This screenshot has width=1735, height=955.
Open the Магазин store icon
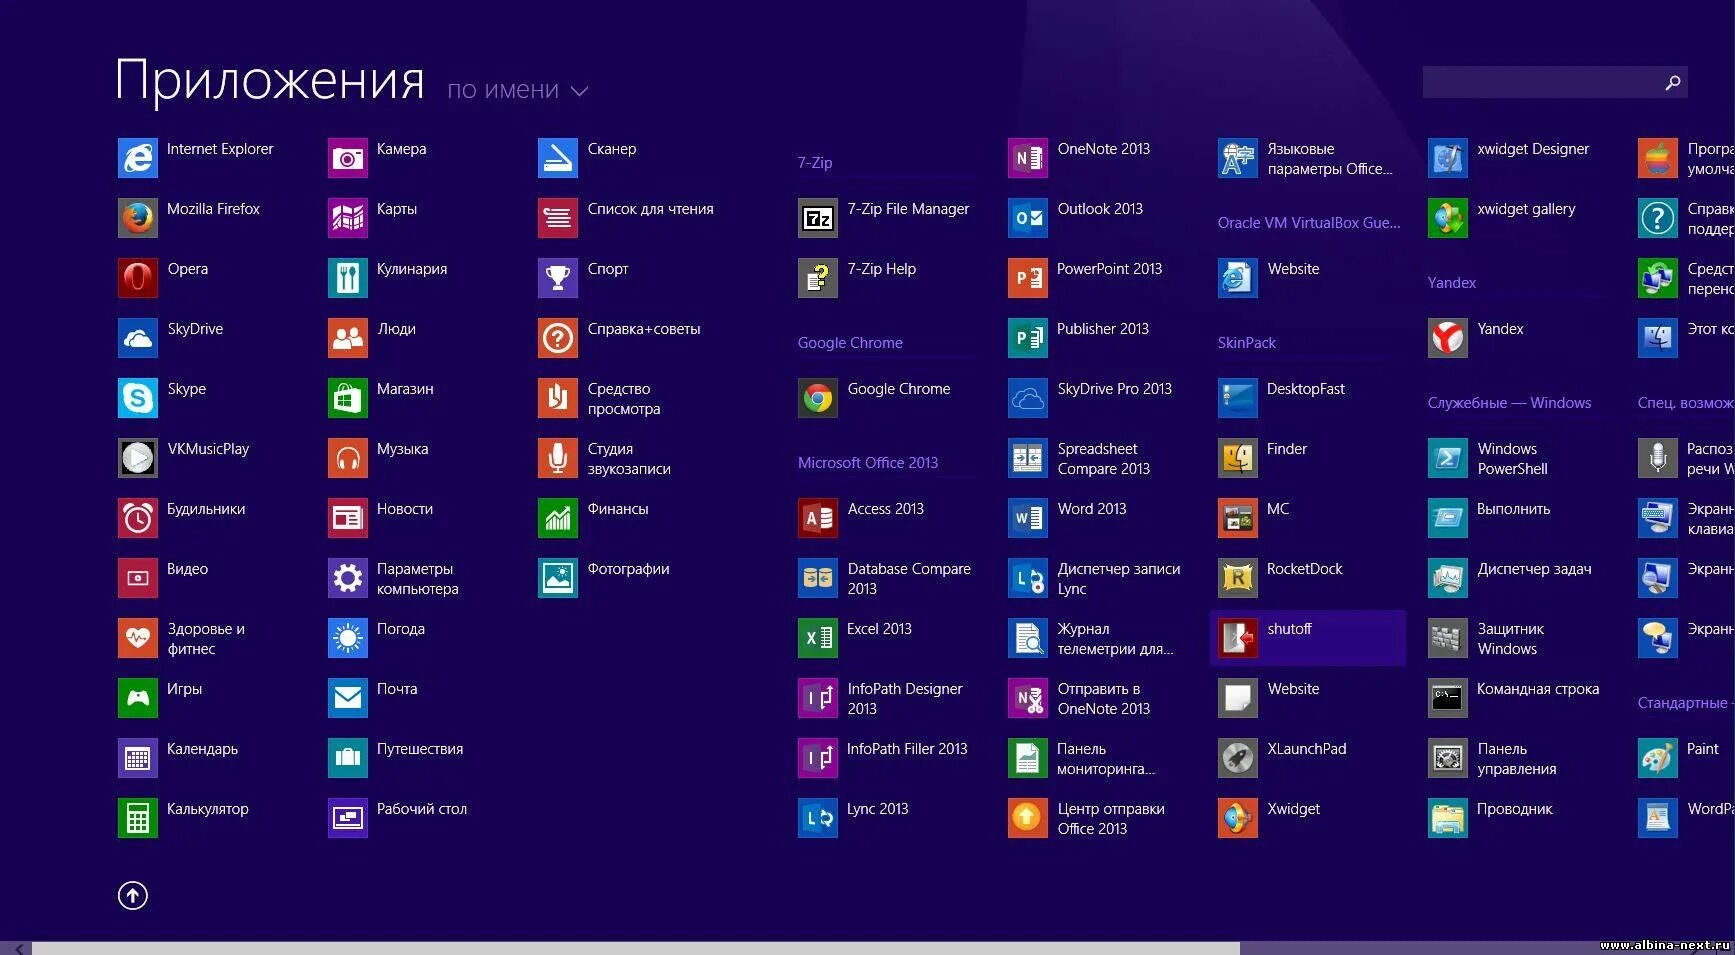[347, 398]
